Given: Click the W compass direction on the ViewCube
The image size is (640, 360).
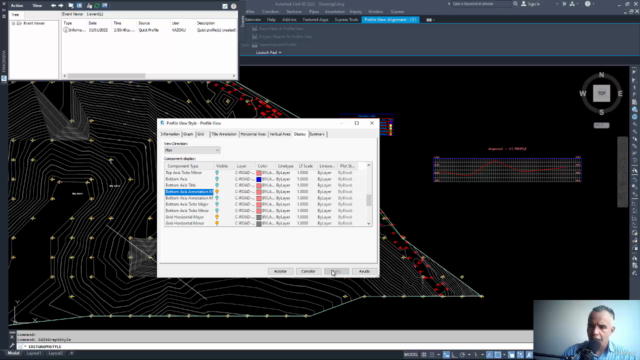Looking at the screenshot, I should [x=583, y=93].
